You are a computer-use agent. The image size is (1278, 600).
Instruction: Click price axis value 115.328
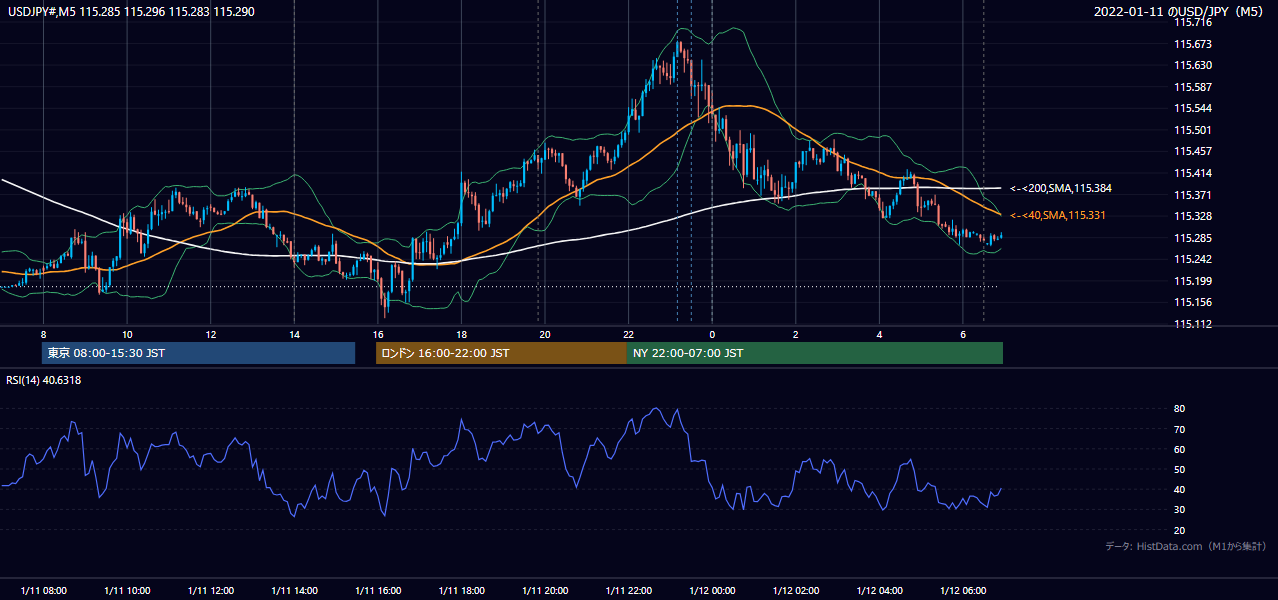tap(1192, 216)
